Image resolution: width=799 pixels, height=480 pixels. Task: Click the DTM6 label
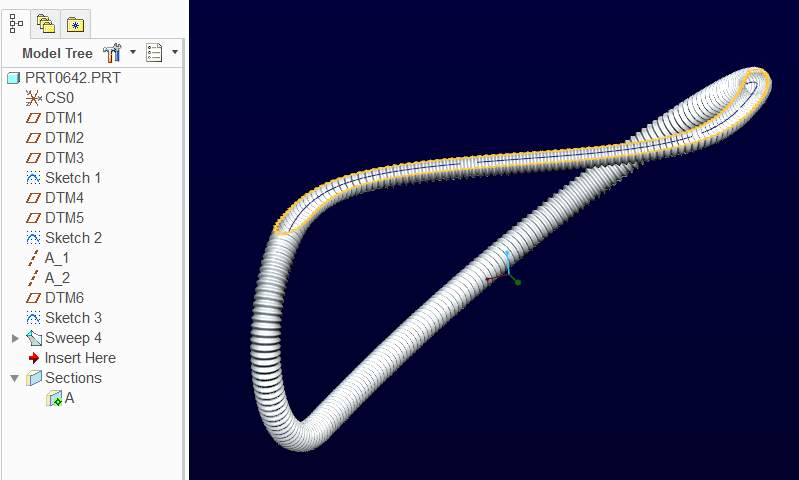[x=64, y=298]
